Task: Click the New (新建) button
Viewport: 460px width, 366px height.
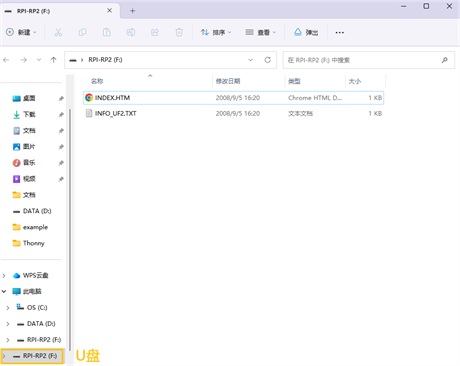Action: pyautogui.click(x=21, y=32)
